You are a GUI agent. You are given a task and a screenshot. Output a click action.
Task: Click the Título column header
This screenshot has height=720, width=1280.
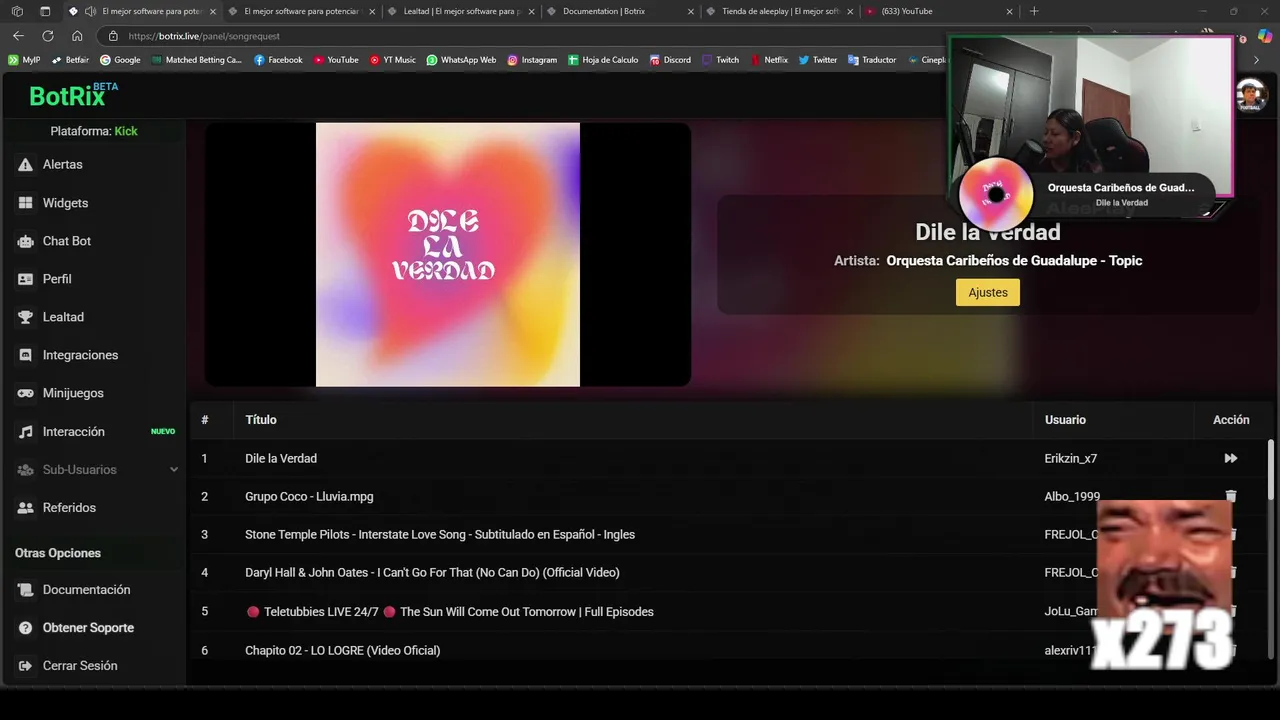click(261, 420)
